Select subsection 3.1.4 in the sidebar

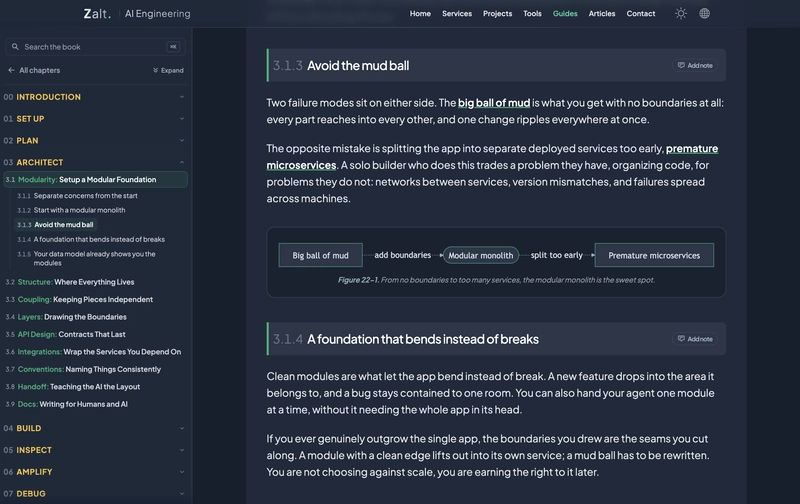(x=91, y=239)
